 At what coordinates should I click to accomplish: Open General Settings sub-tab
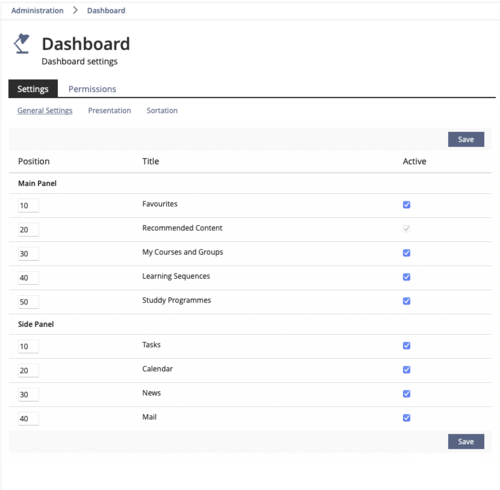click(x=45, y=110)
